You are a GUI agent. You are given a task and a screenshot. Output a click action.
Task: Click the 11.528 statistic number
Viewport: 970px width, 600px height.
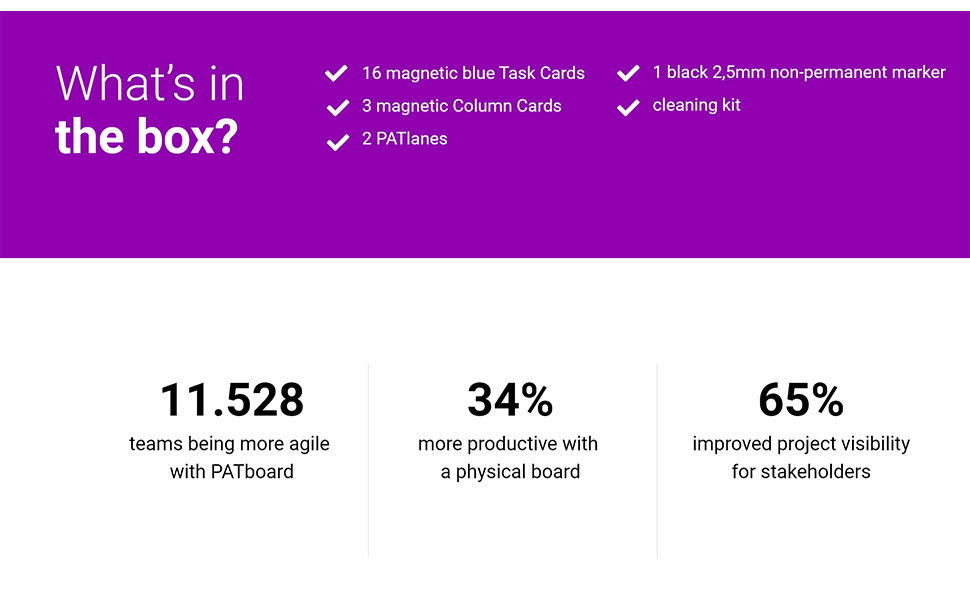[232, 400]
